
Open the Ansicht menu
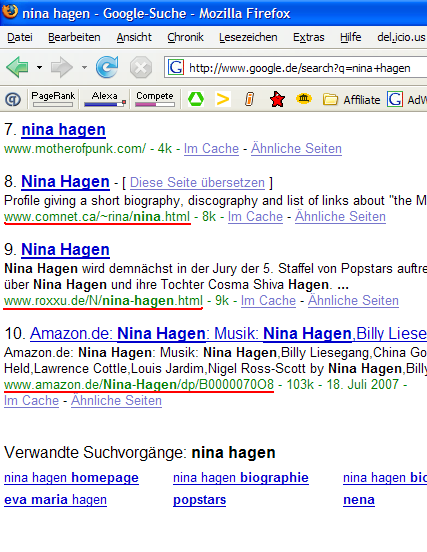(x=134, y=37)
